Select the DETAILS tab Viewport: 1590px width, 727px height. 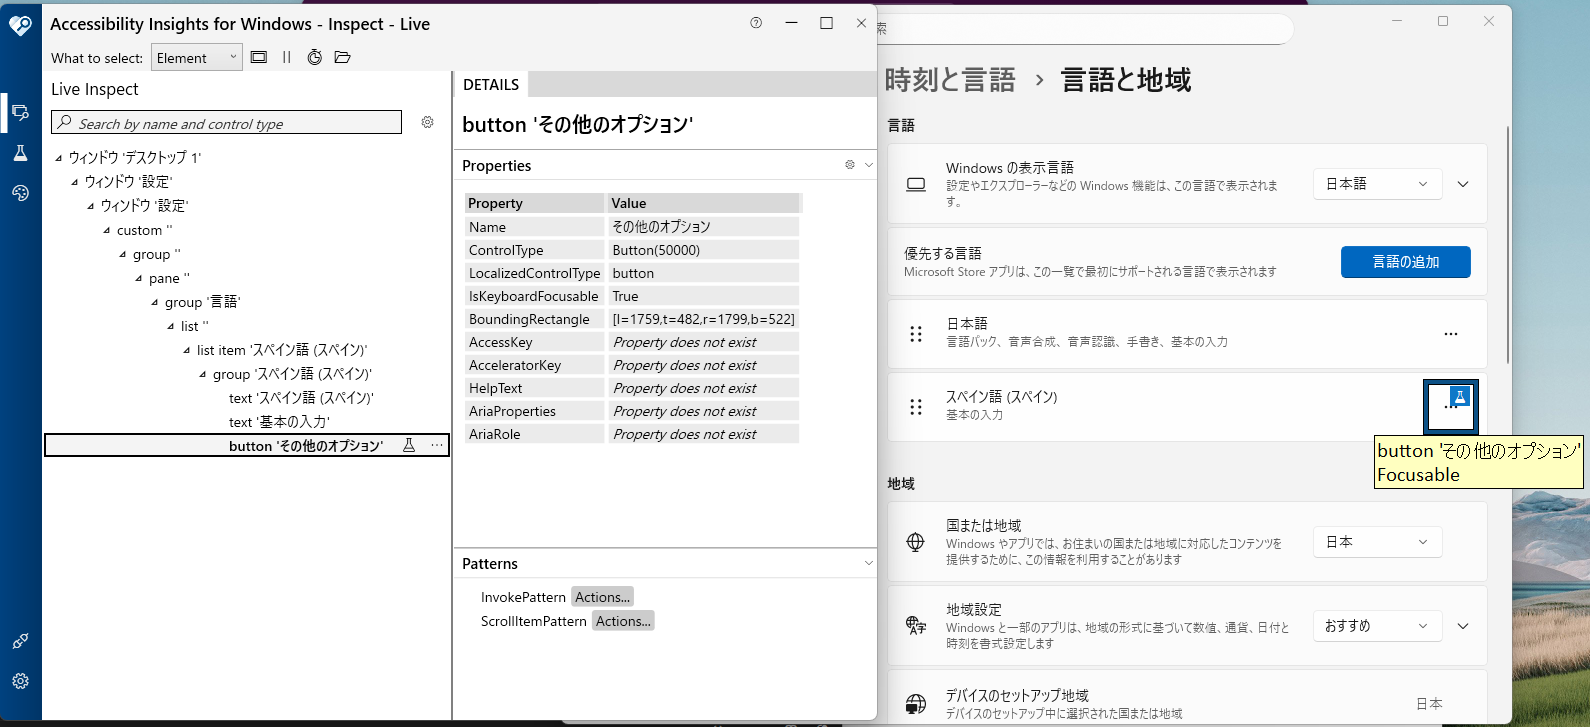point(491,84)
